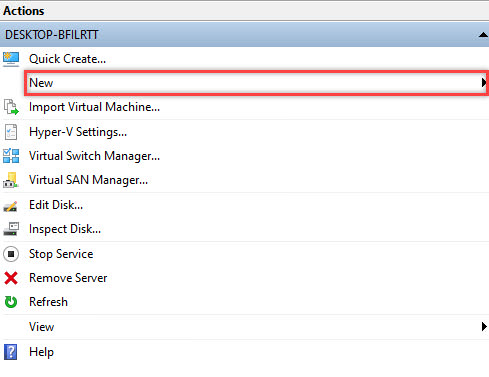Click Refresh action text

48,302
